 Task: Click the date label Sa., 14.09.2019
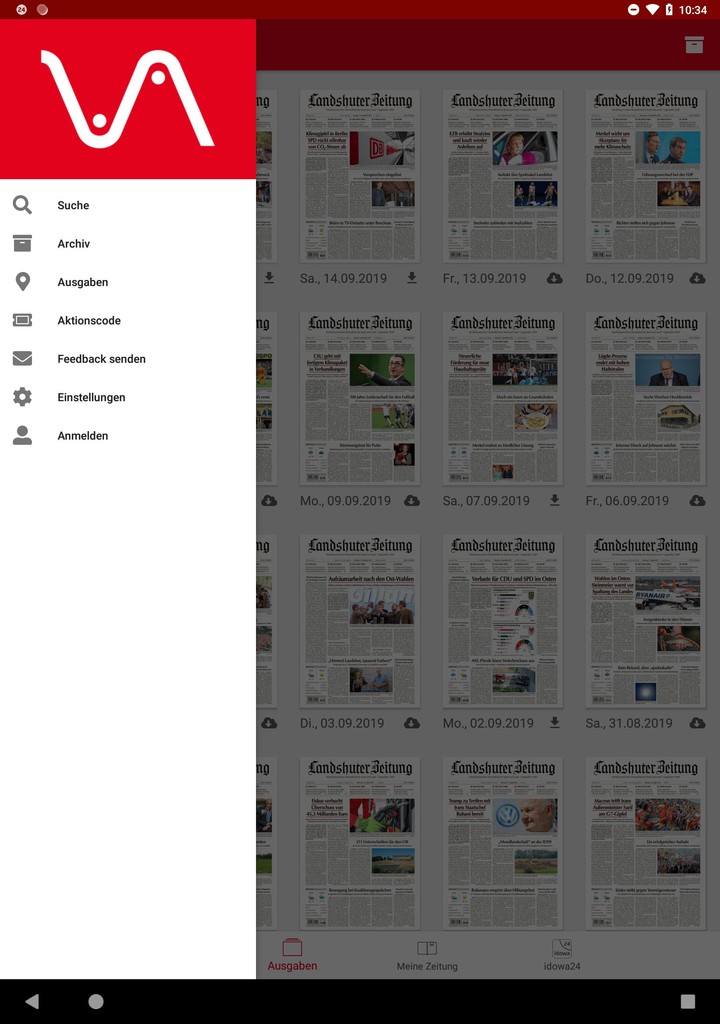coord(343,278)
